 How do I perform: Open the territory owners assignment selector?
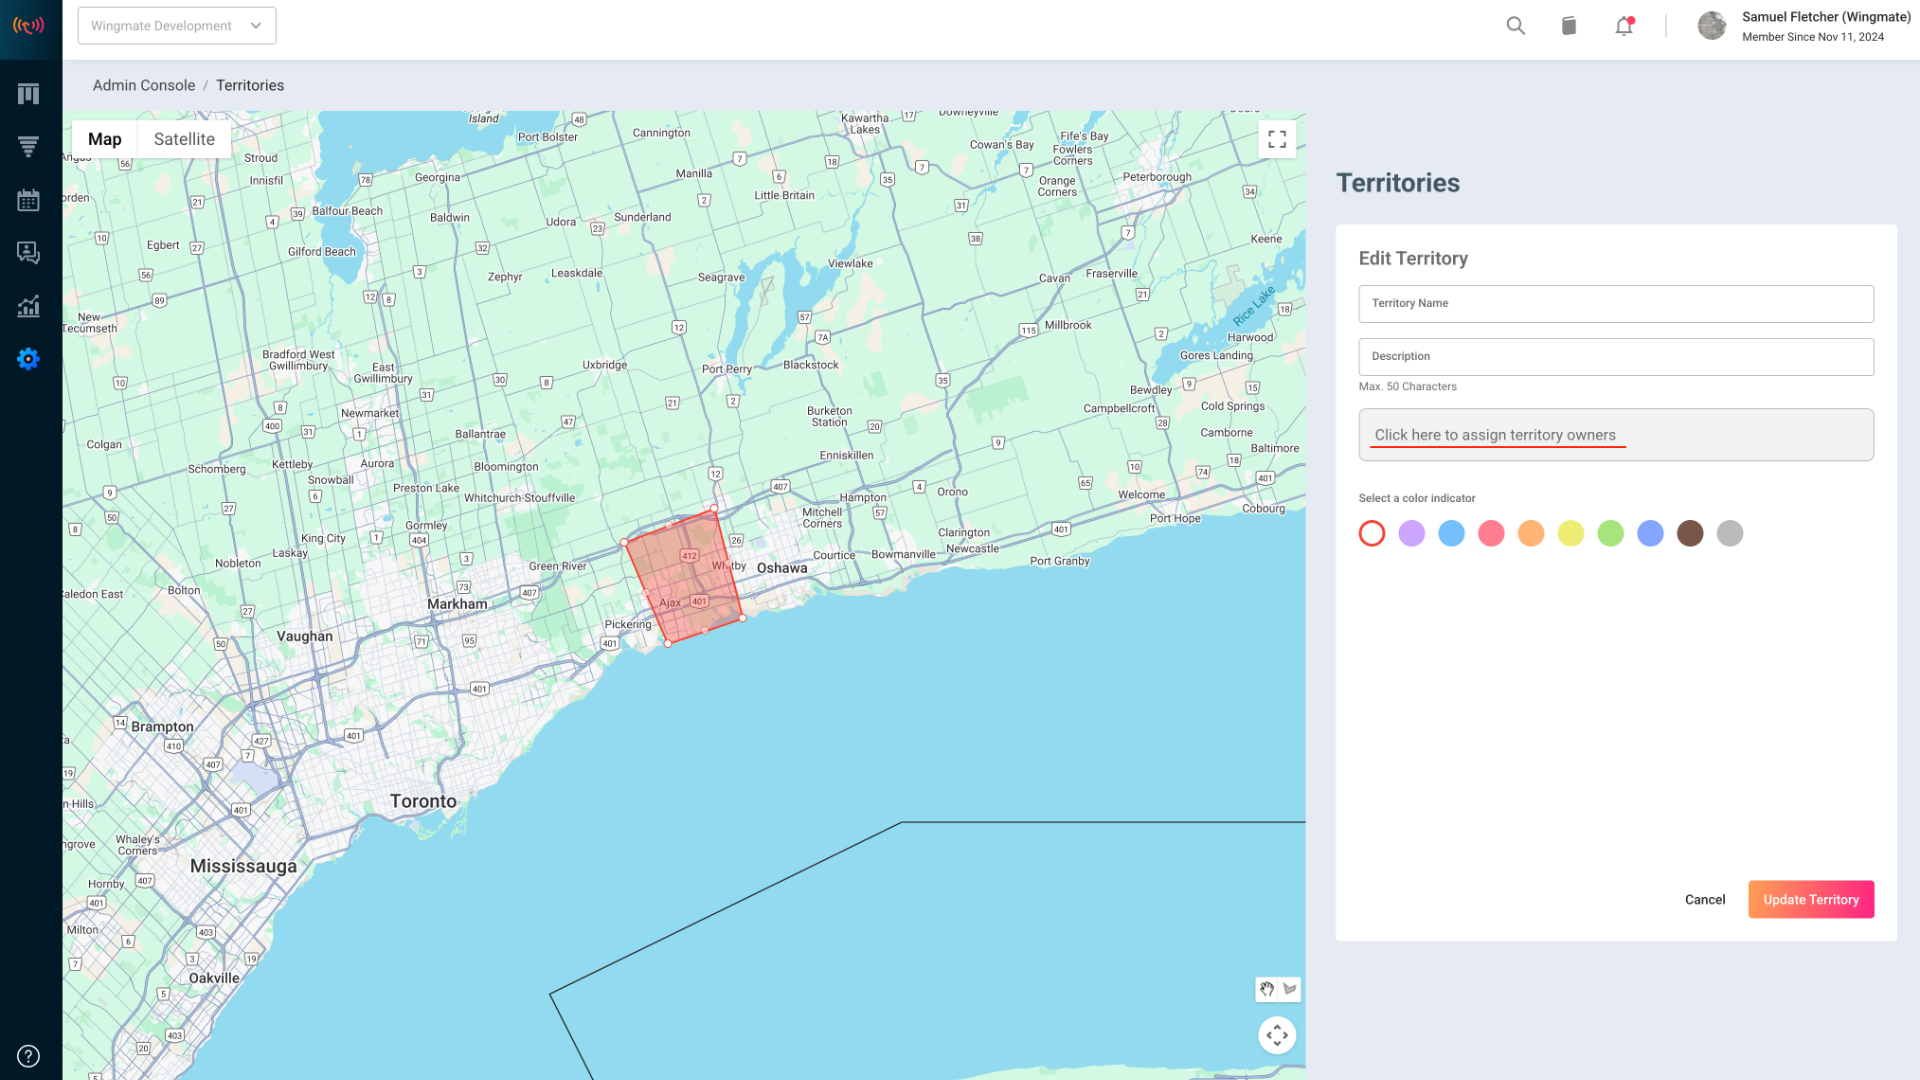(1616, 435)
